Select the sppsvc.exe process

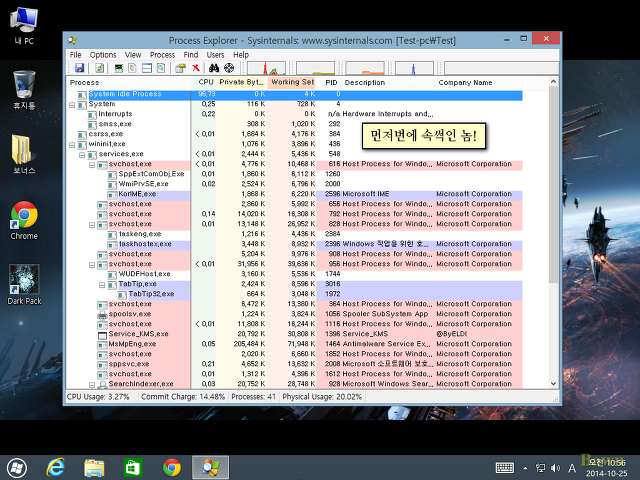click(x=294, y=364)
